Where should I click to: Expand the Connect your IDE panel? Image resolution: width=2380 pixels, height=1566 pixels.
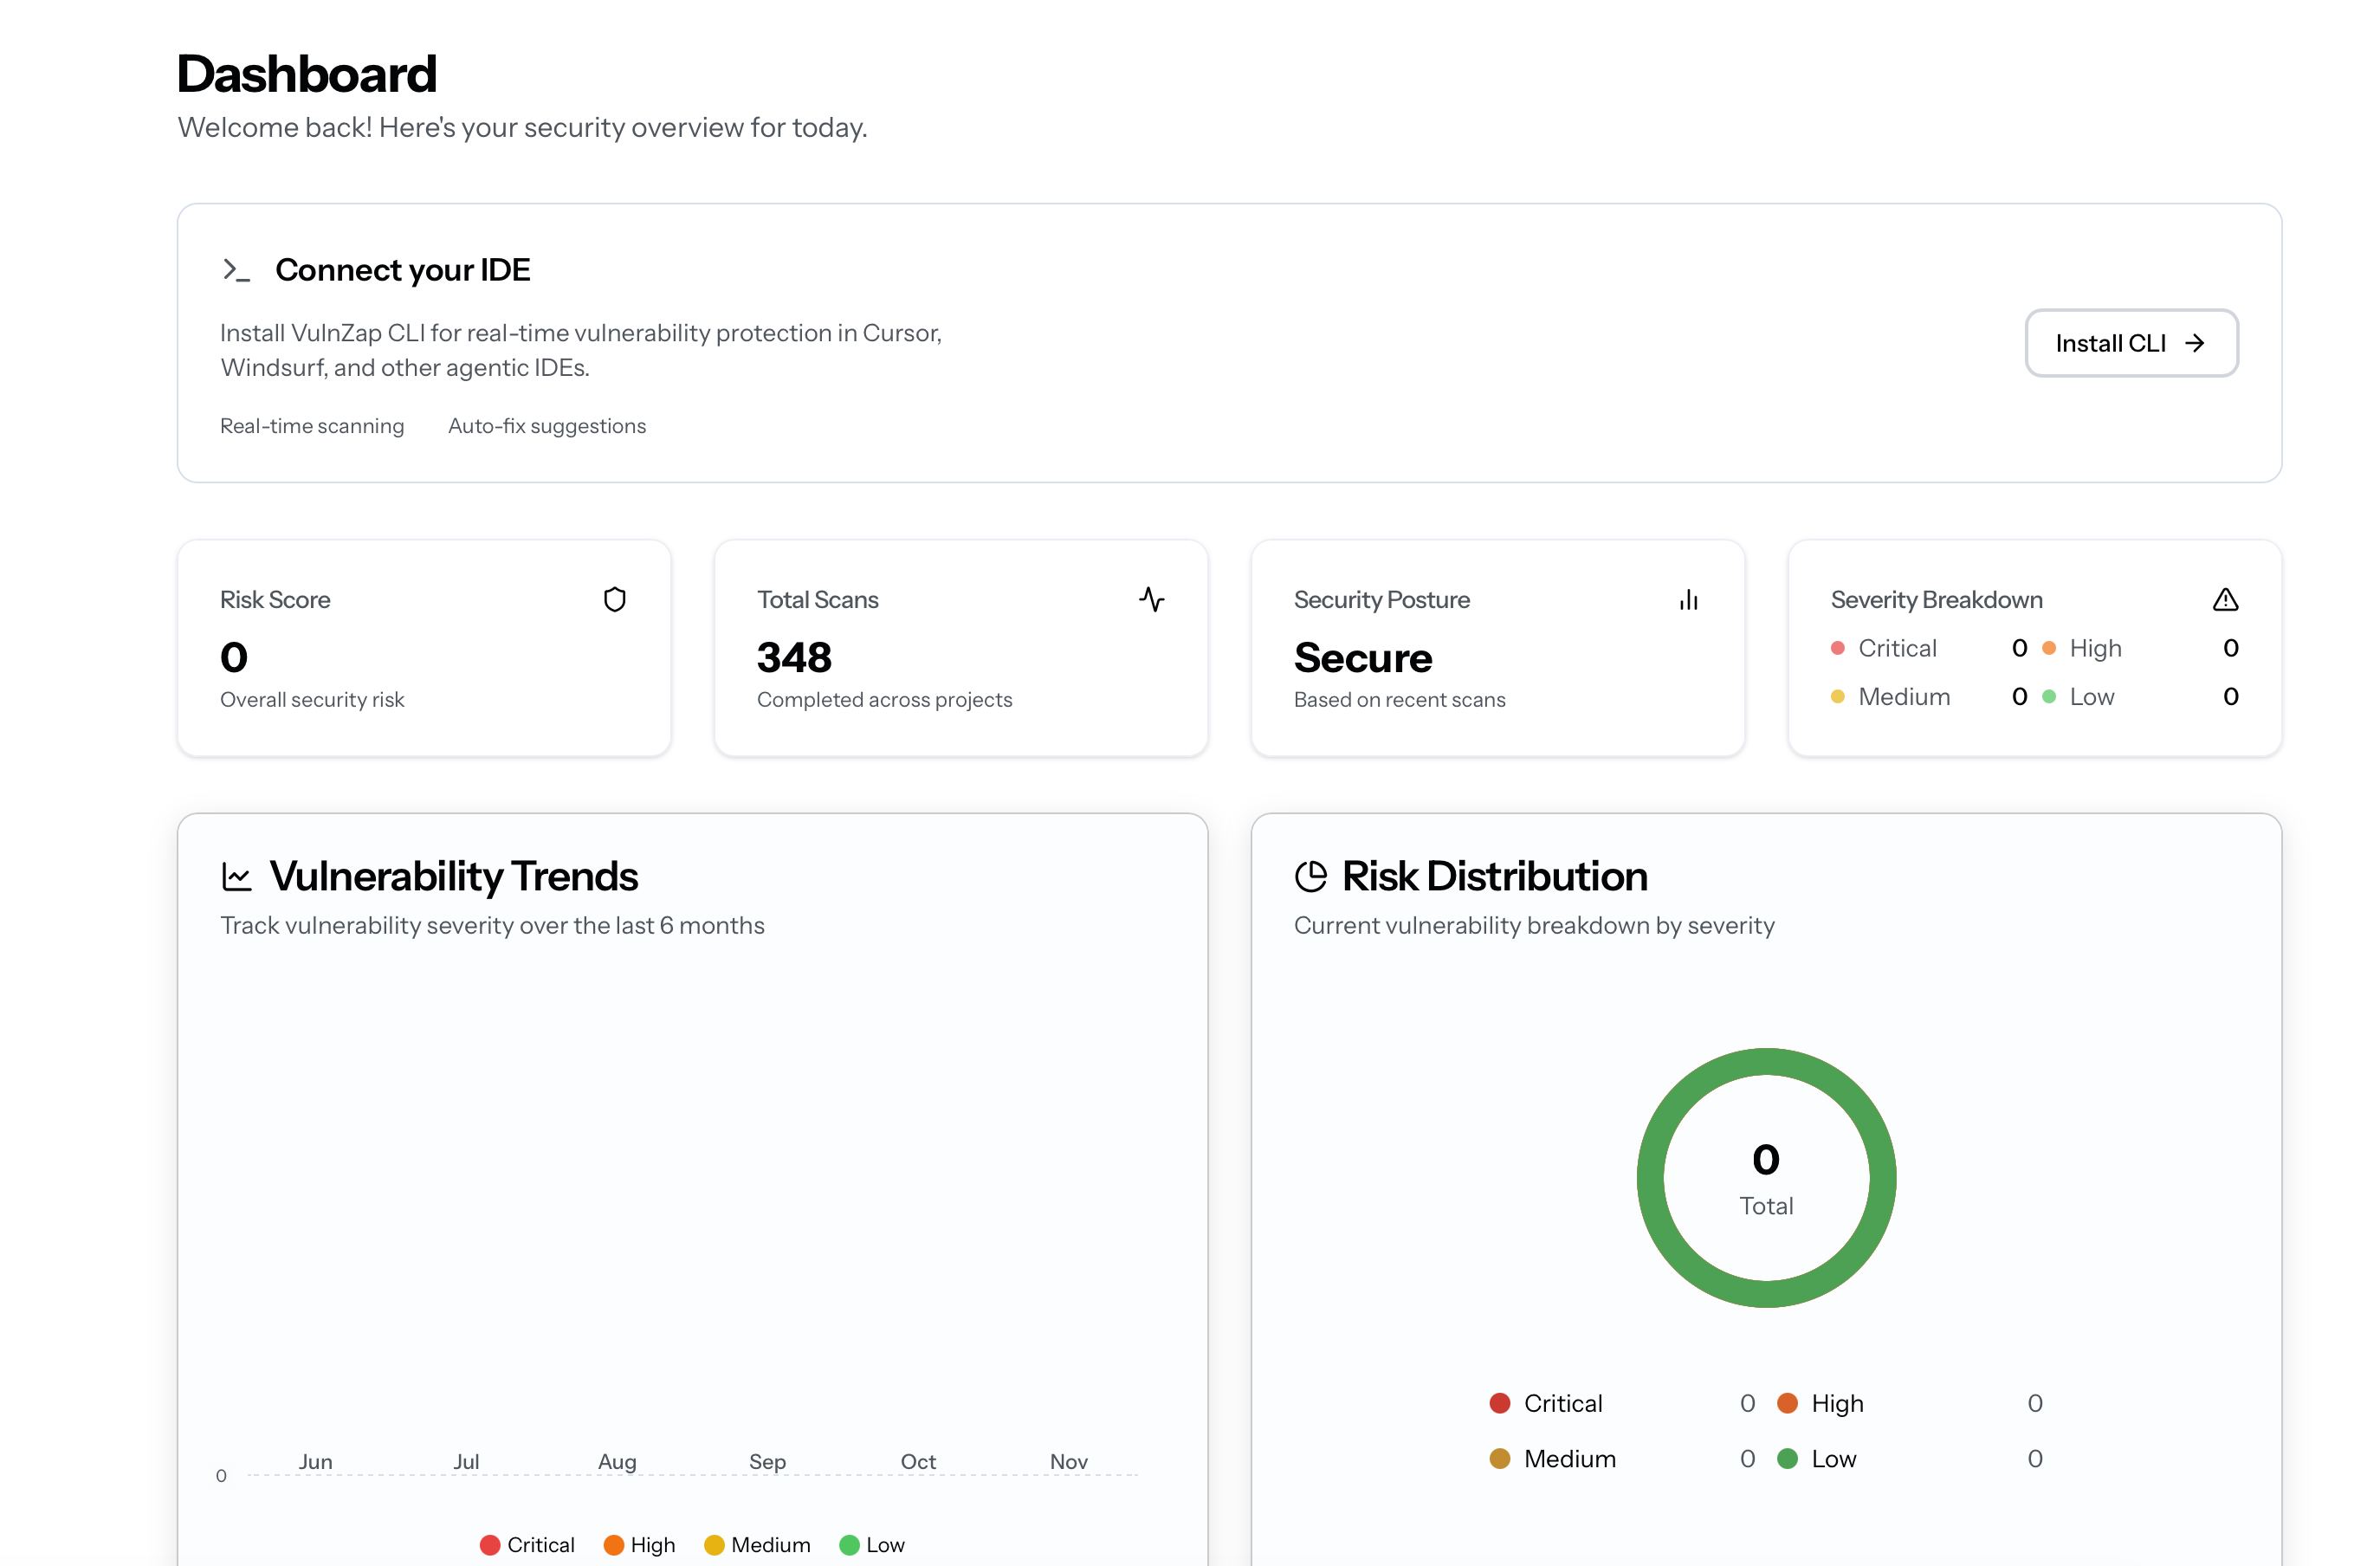click(403, 269)
